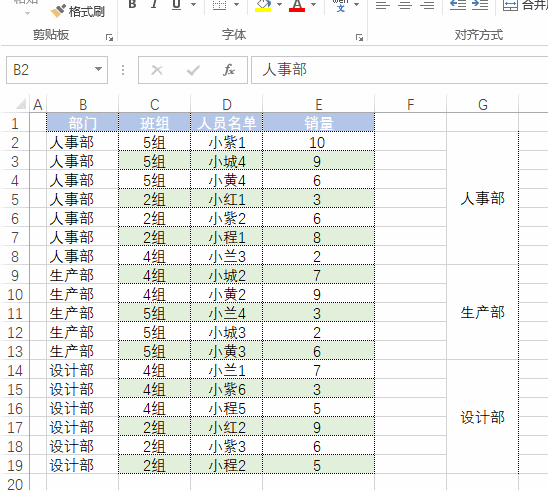Increase indent

coord(480,5)
